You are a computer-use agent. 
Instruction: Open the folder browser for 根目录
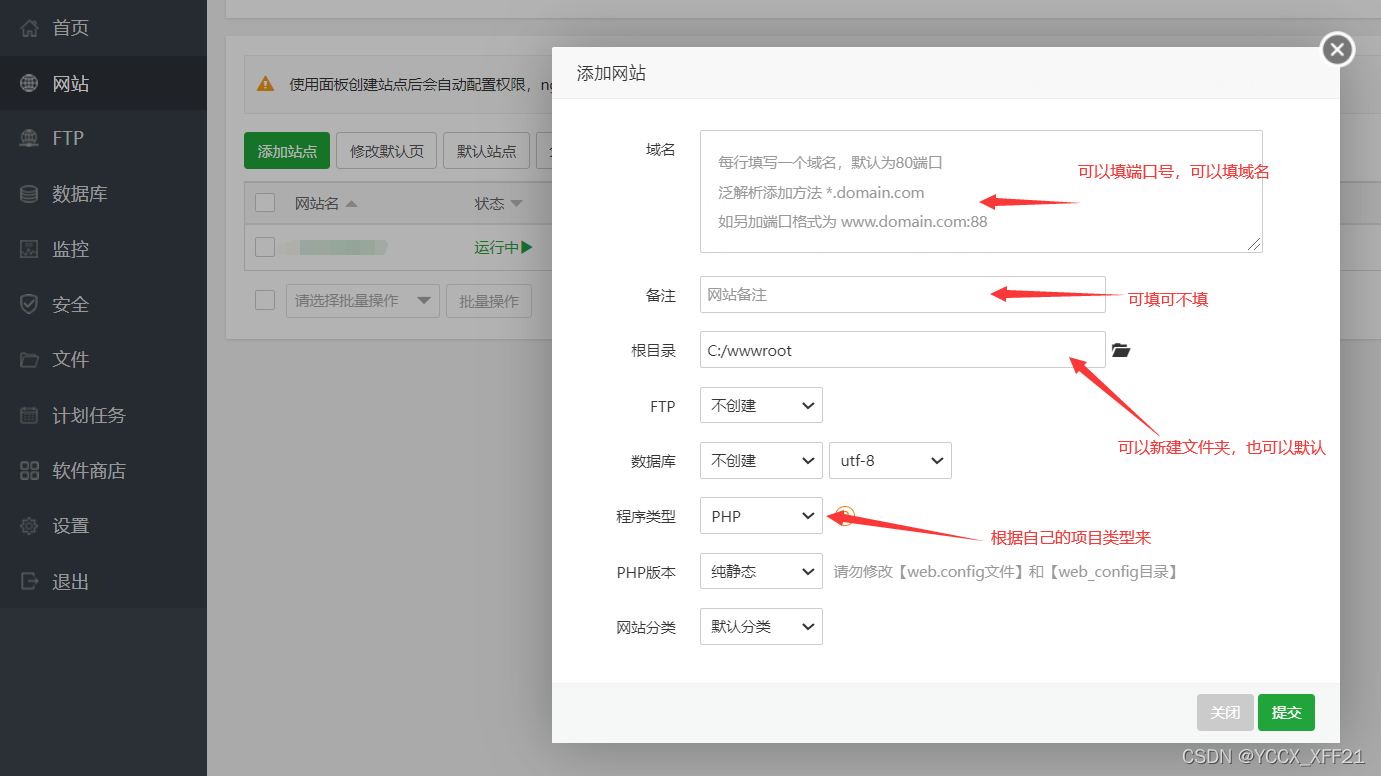pos(1120,350)
